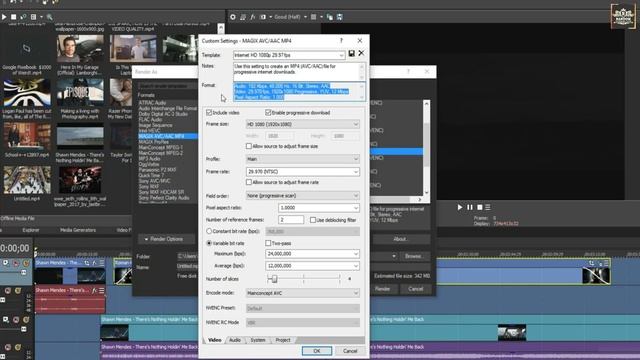Enable Use deblocking filter checkbox
Screen dimensions: 640x360
pyautogui.click(x=313, y=220)
